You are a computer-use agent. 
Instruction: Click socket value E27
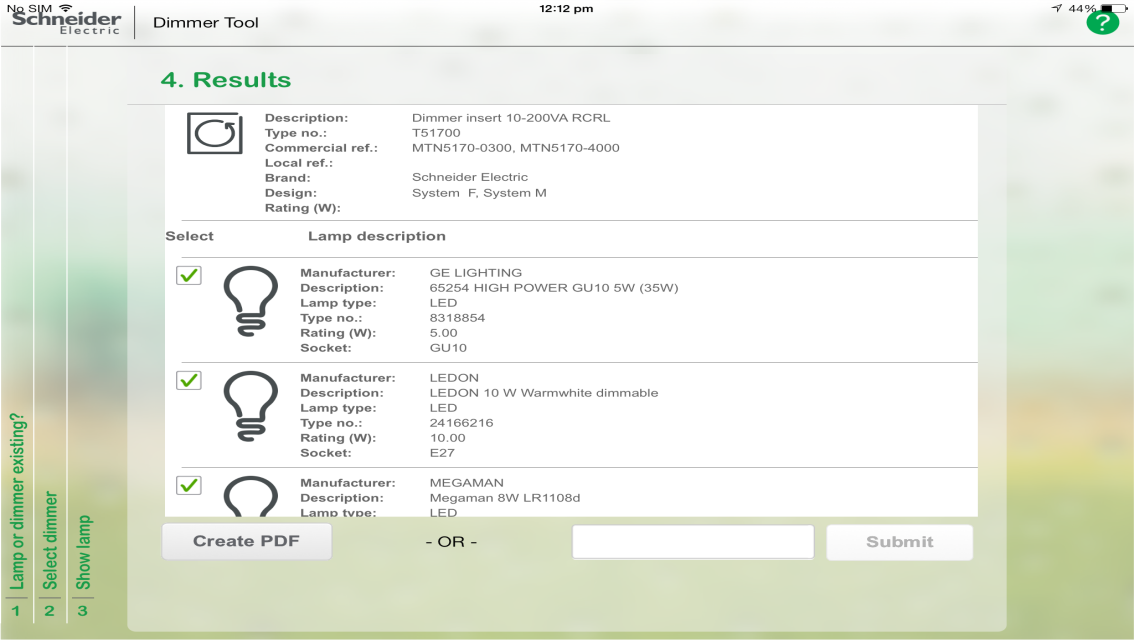click(x=442, y=453)
